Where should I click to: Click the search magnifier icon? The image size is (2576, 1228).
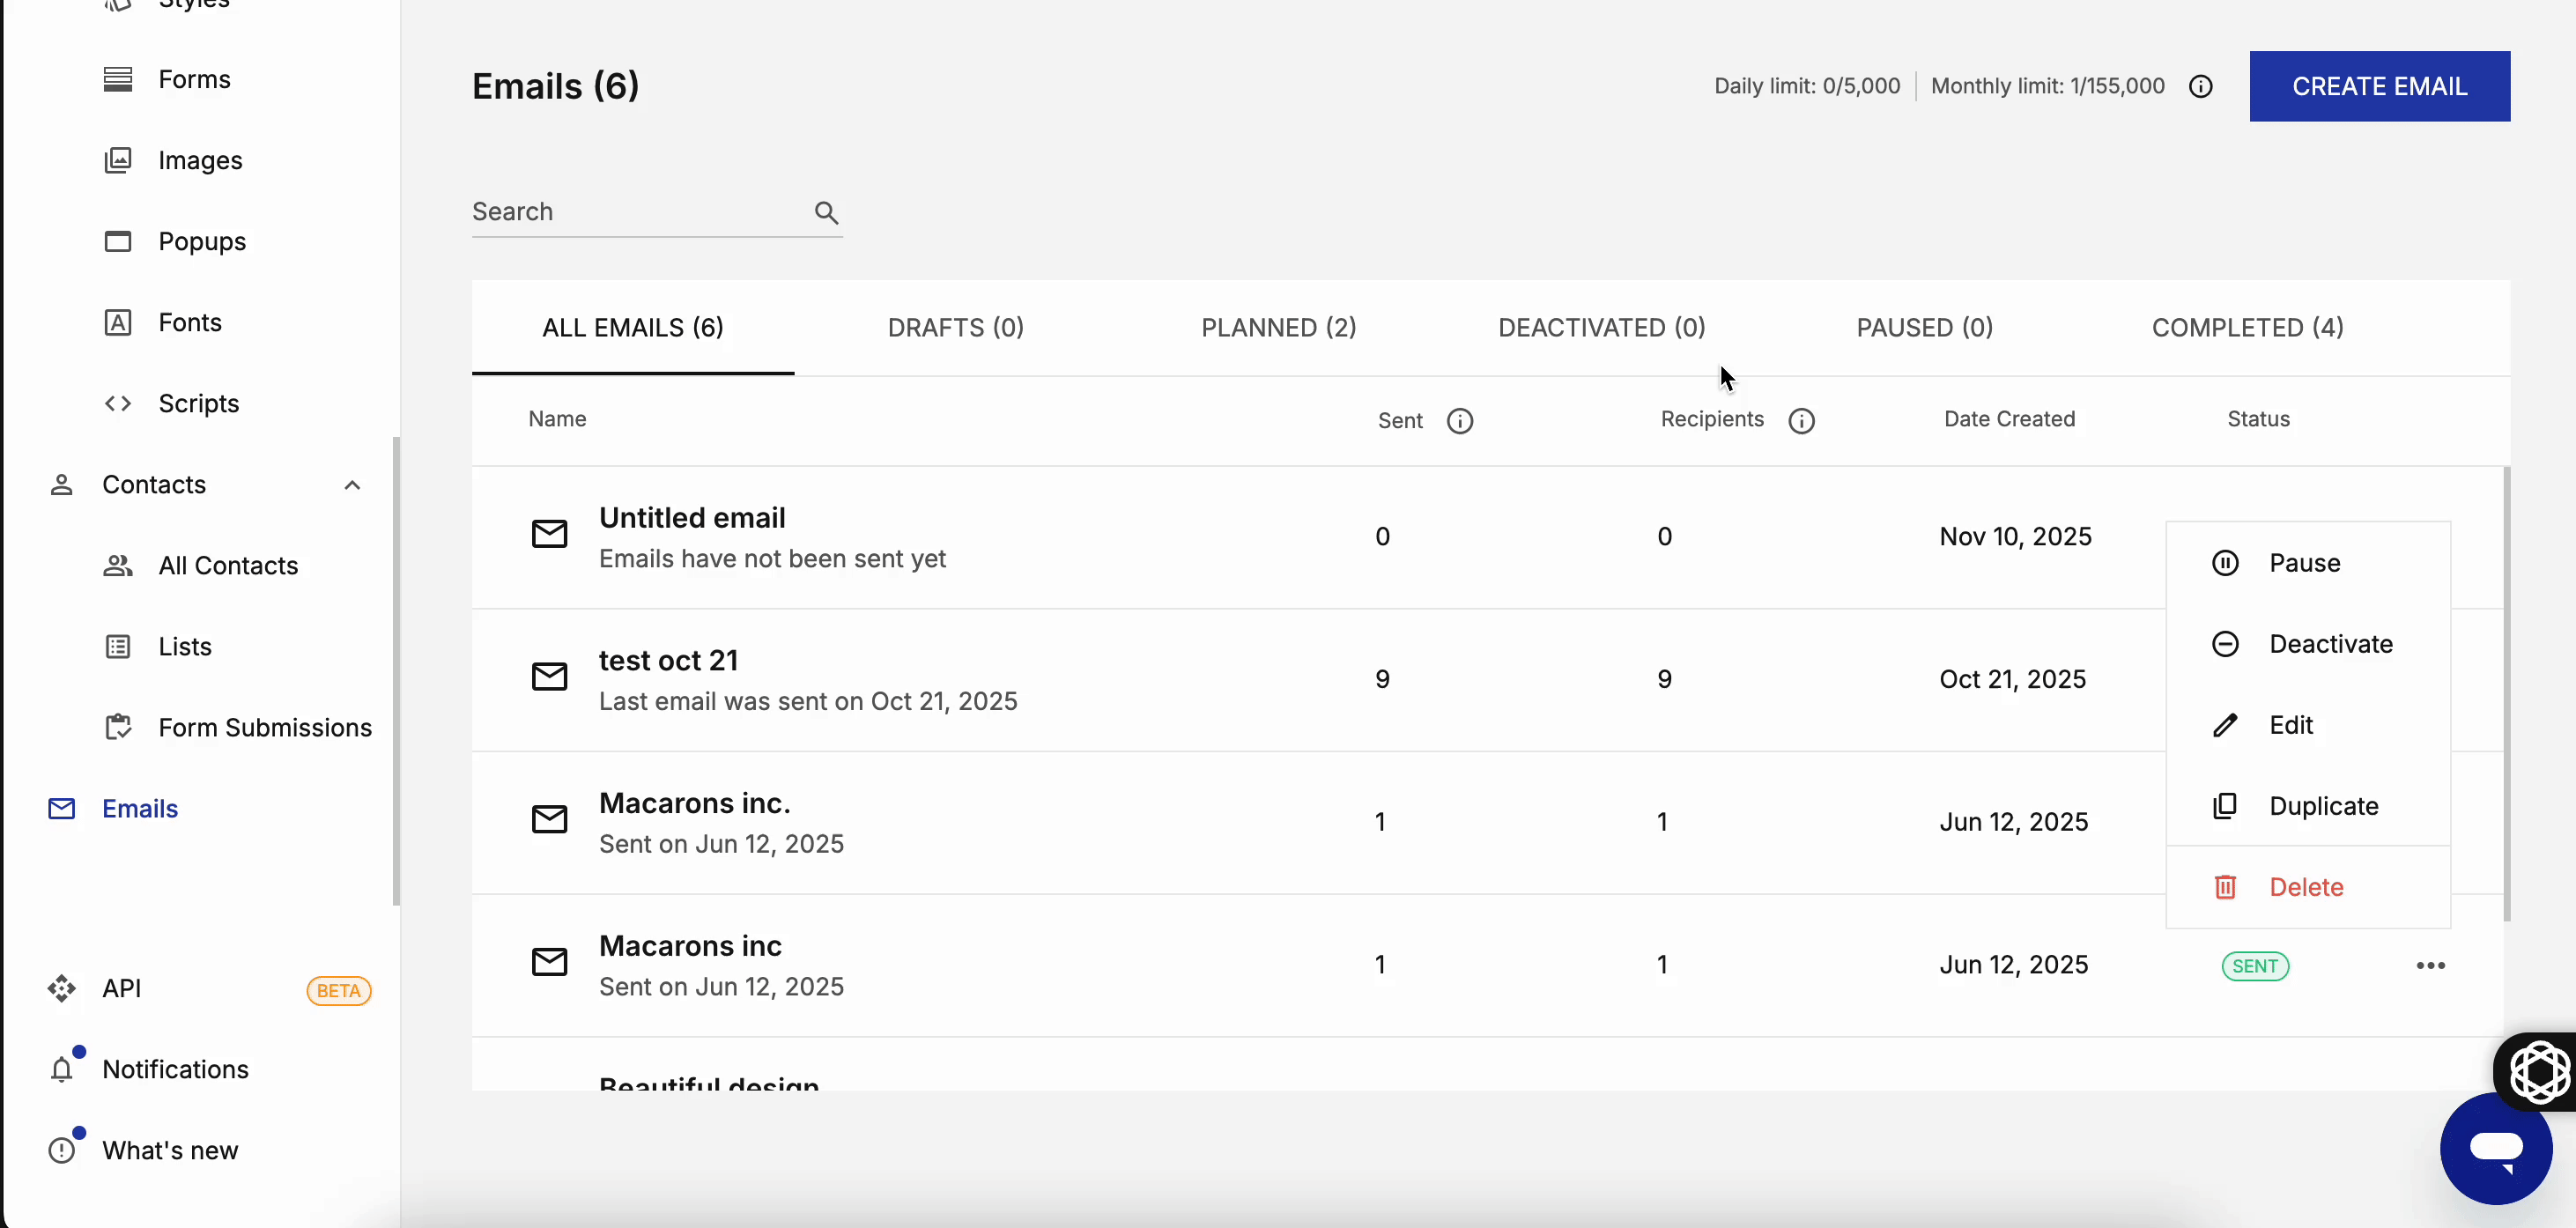826,212
